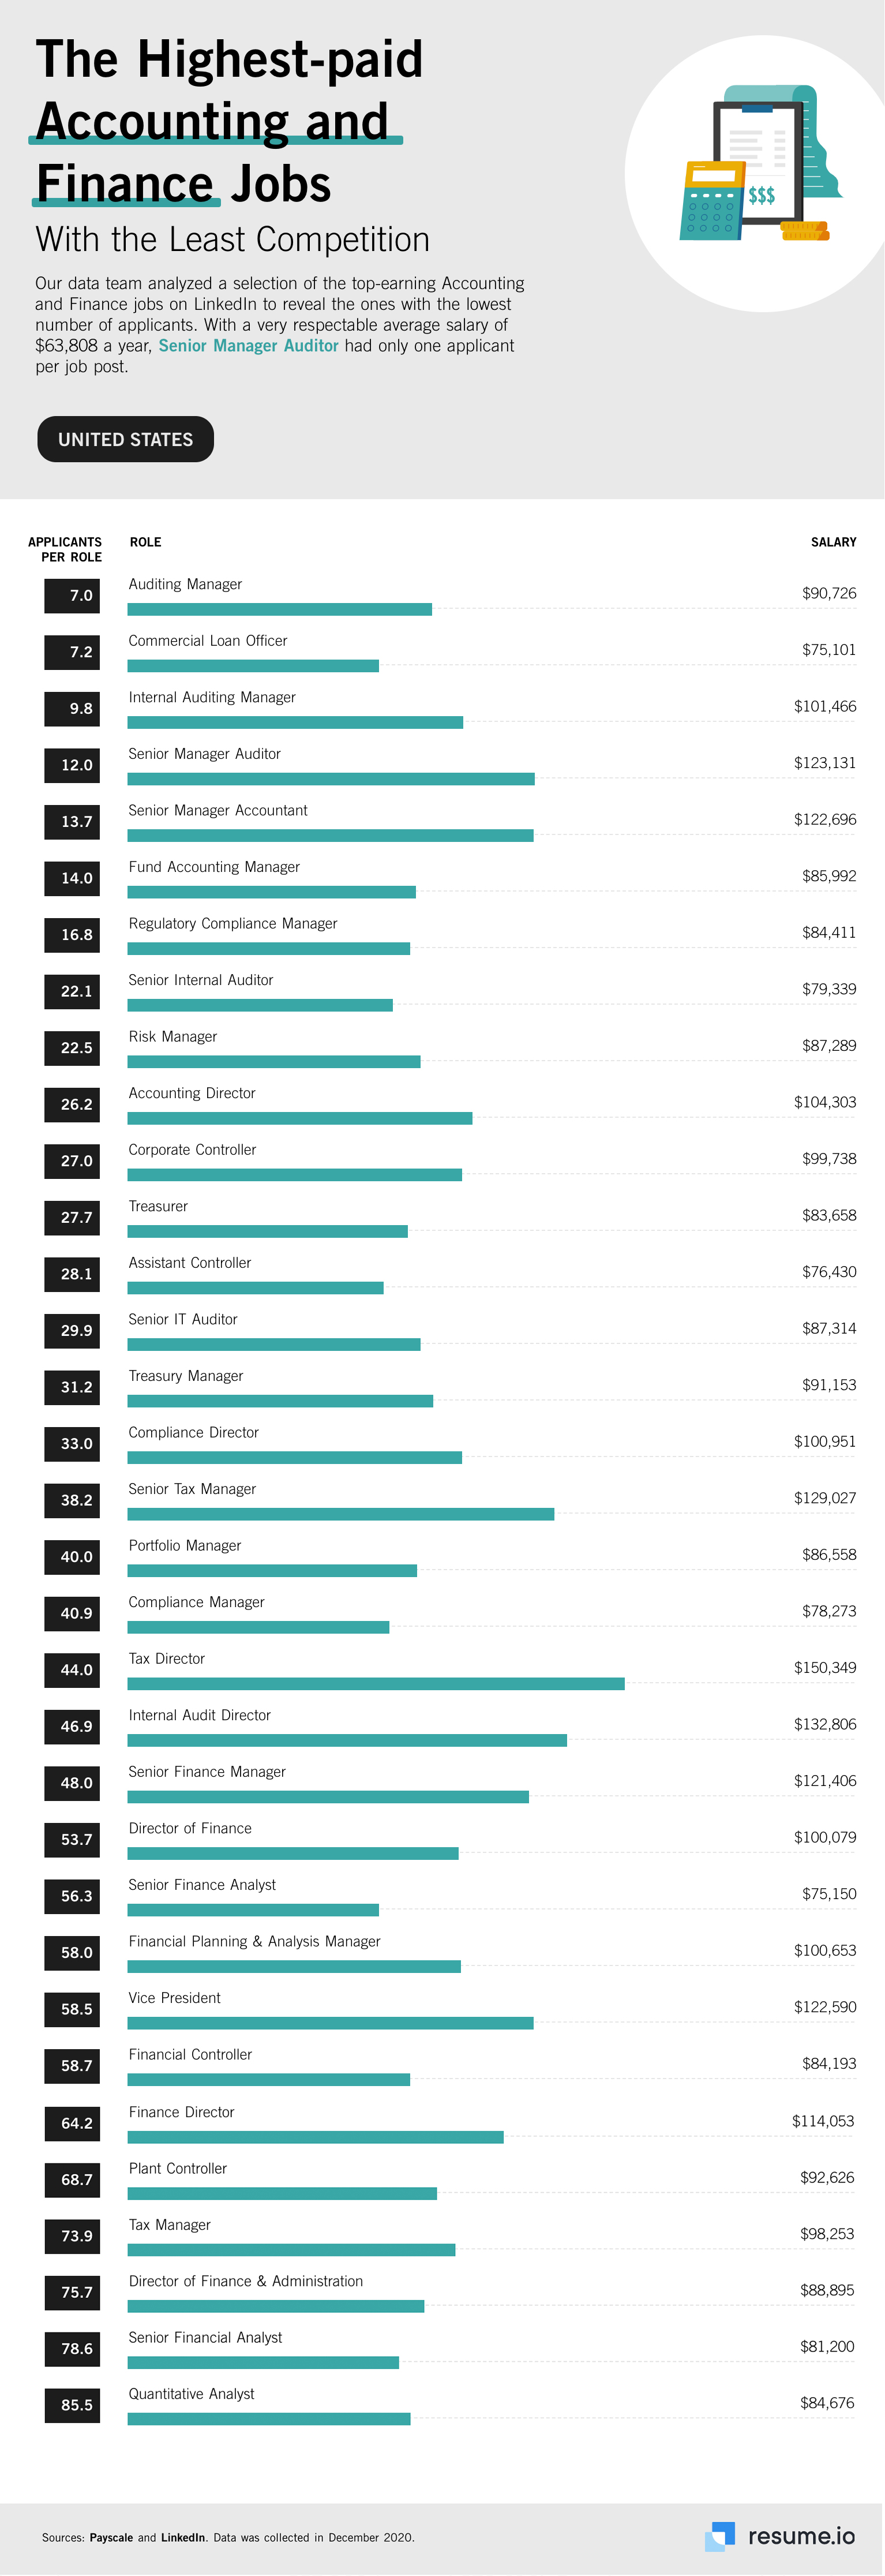The width and height of the screenshot is (885, 2576).
Task: Click the 44.0 applicants badge
Action: [72, 1670]
